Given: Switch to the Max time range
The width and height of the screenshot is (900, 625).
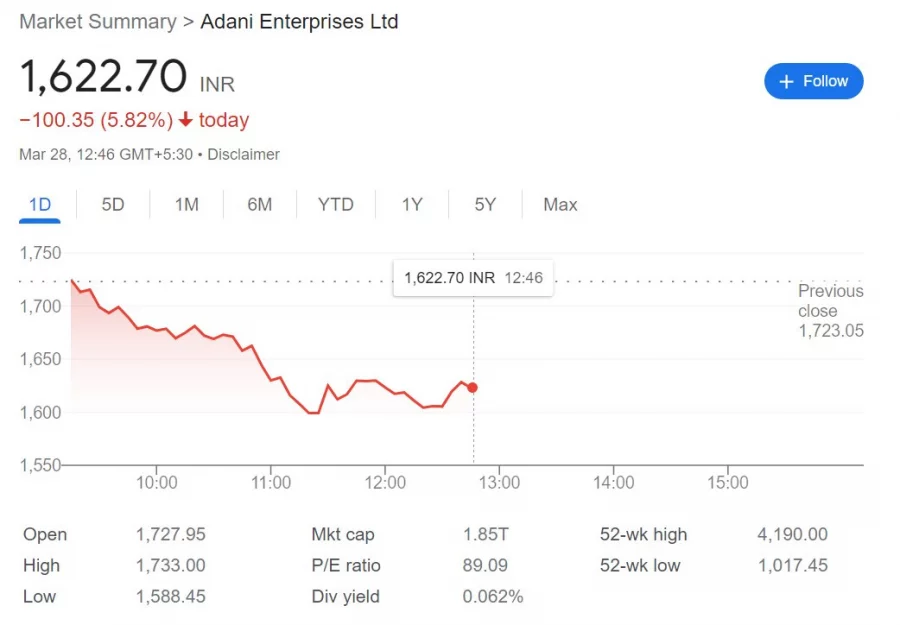Looking at the screenshot, I should coord(560,204).
